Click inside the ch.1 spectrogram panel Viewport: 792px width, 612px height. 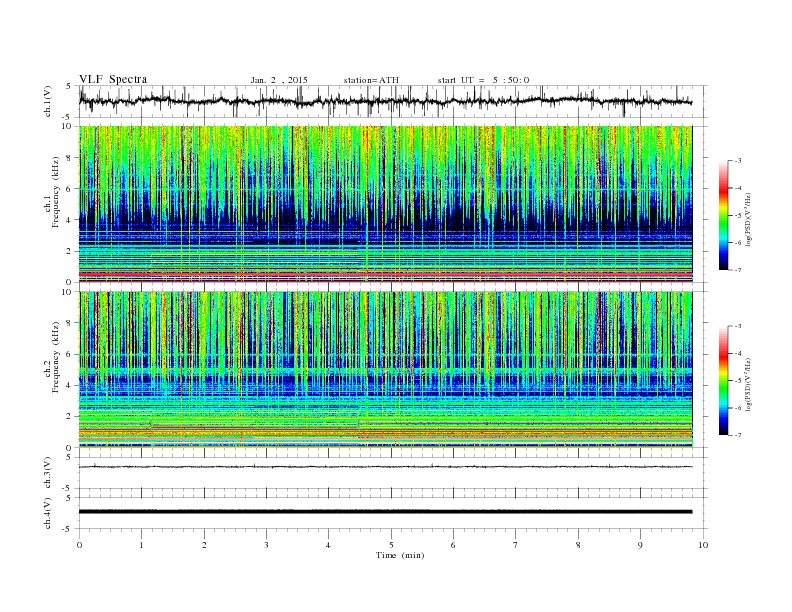[x=385, y=204]
